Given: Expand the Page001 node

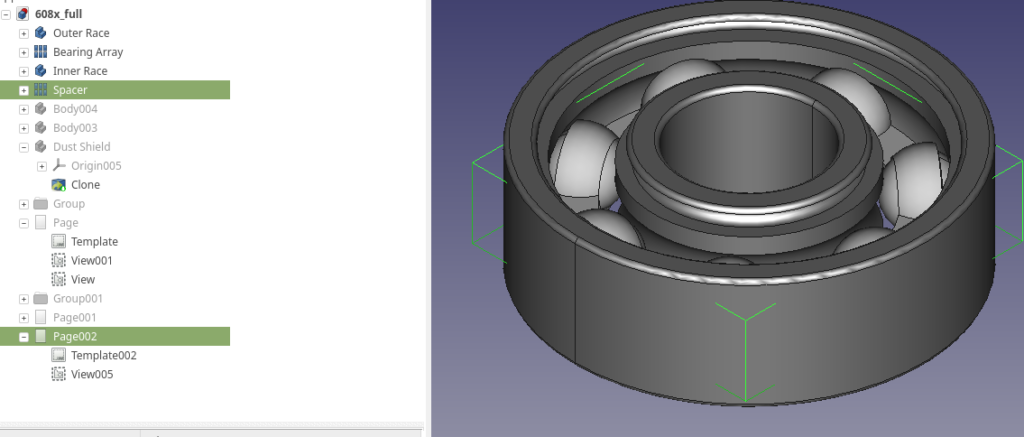Looking at the screenshot, I should click(x=24, y=317).
